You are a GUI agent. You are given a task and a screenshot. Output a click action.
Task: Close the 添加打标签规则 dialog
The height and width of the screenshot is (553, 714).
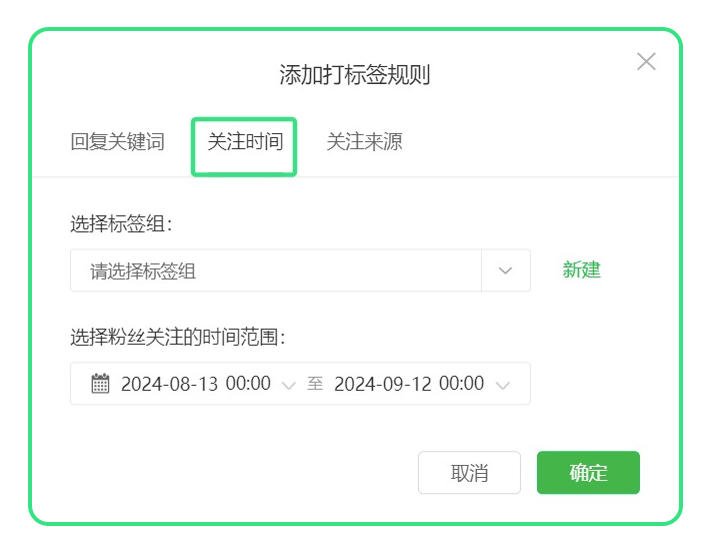646,61
